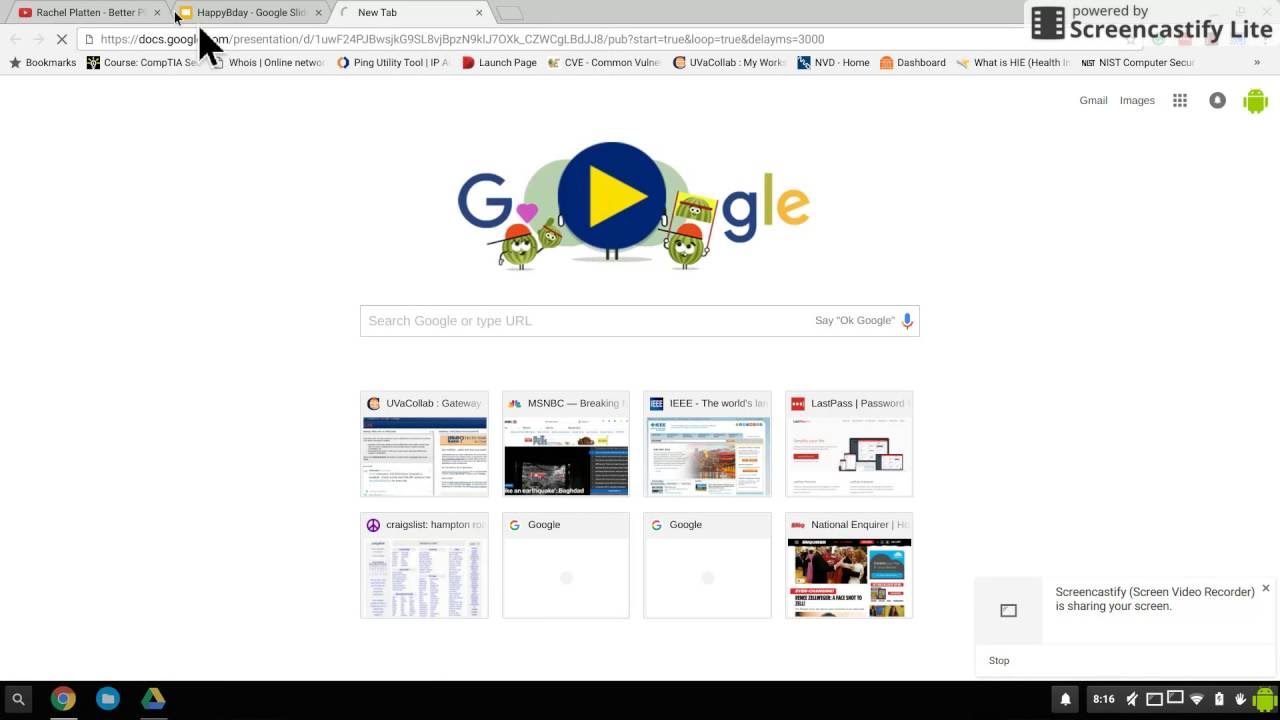
Task: Open the launcher search icon on shelf
Action: (x=18, y=699)
